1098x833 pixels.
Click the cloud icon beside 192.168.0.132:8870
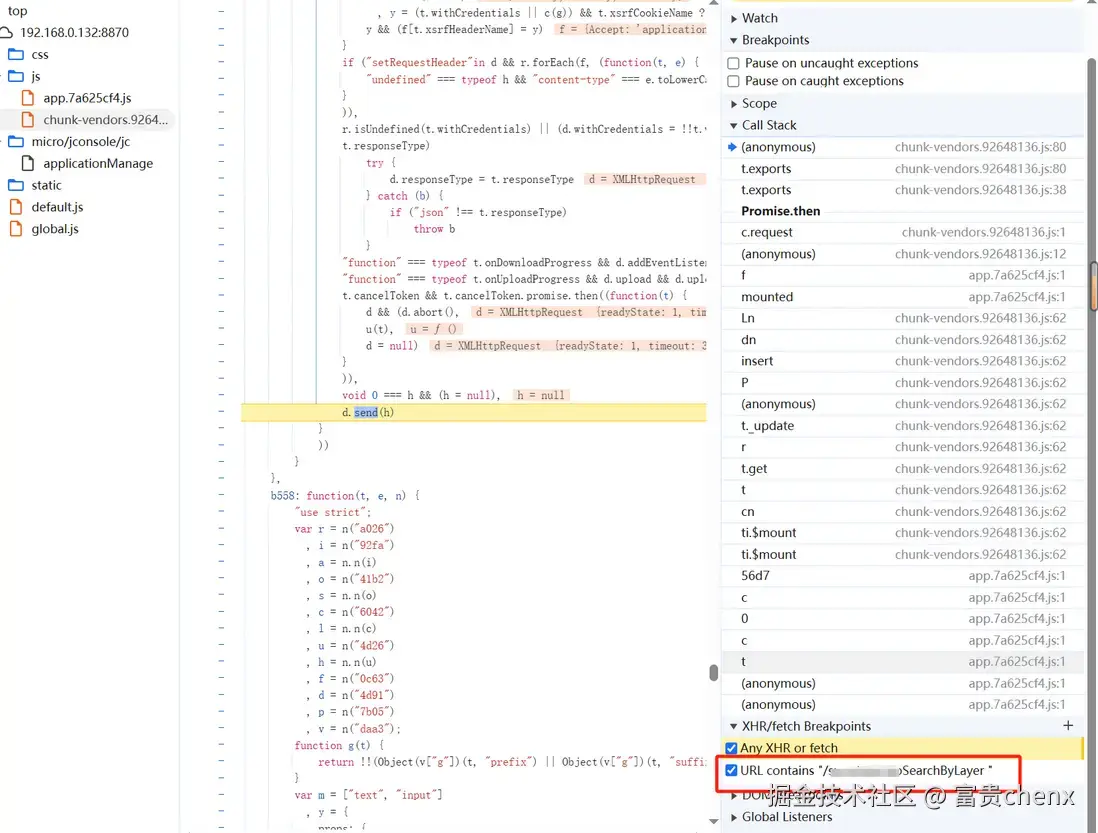click(7, 32)
